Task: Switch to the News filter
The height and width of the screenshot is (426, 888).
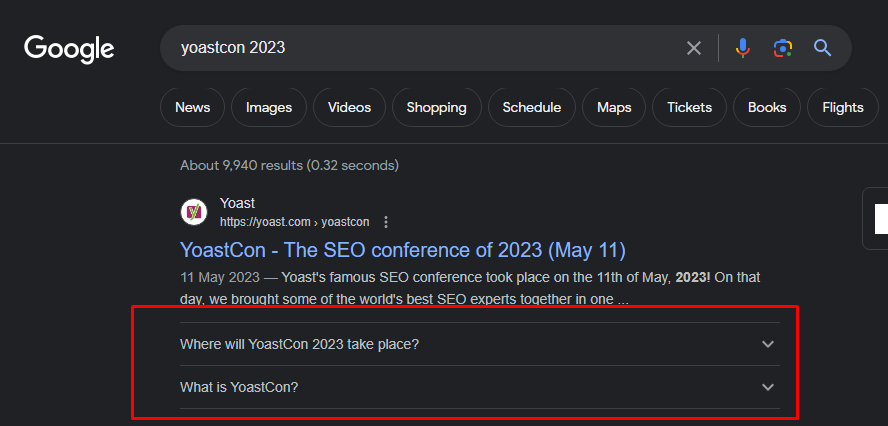Action: click(192, 107)
